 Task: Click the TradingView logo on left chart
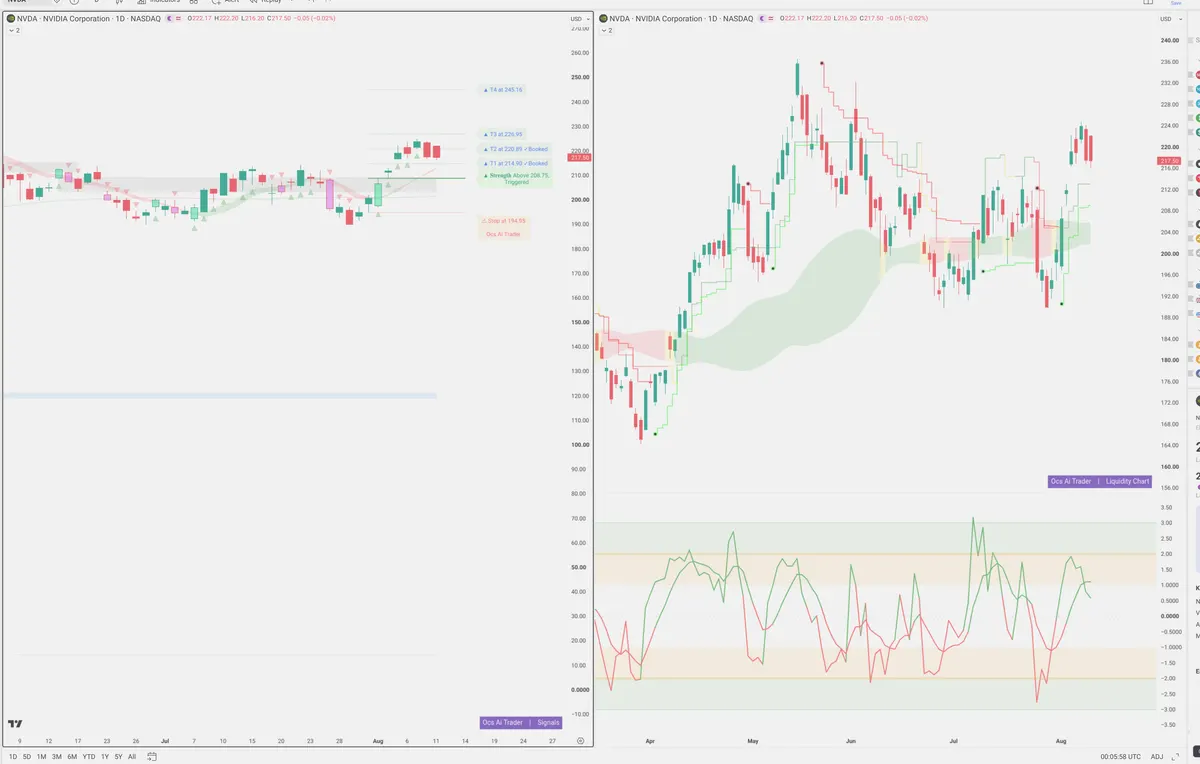(15, 724)
